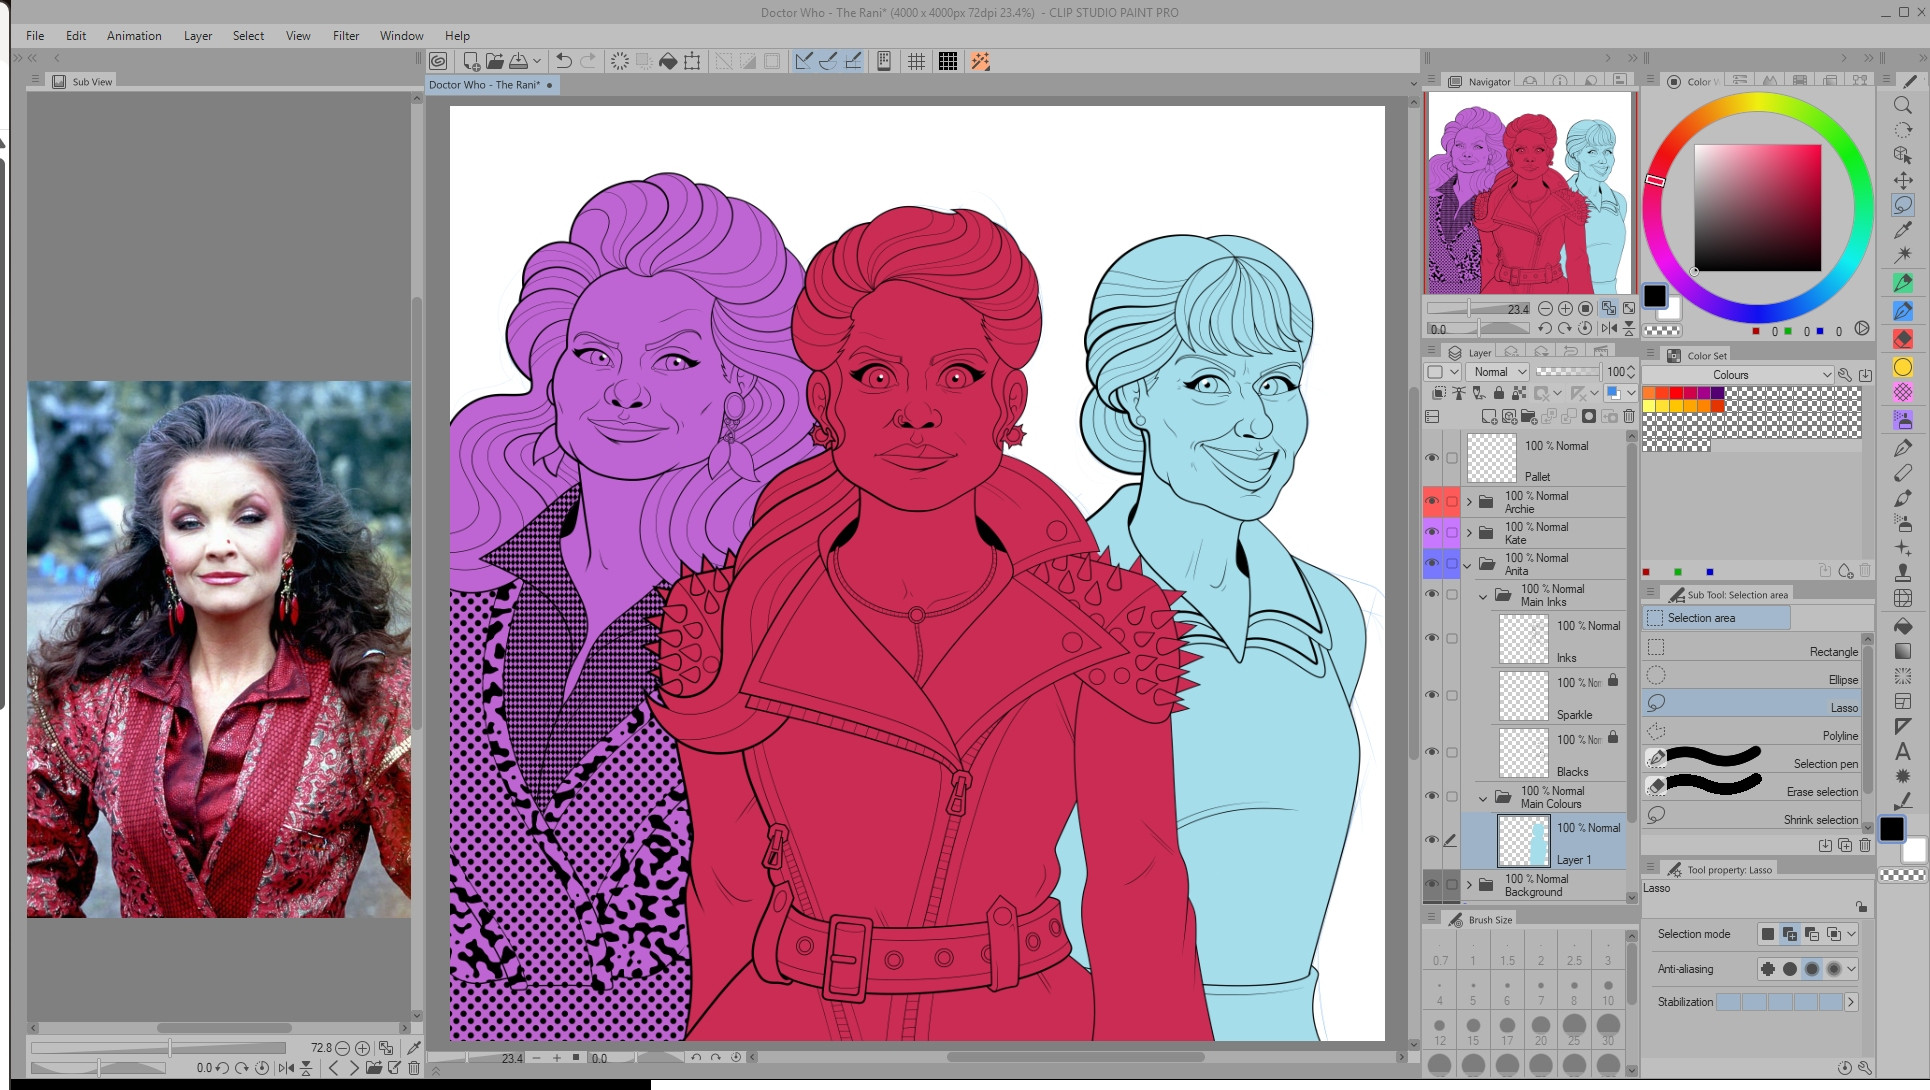Hide the Blacks layer
1930x1090 pixels.
1432,752
